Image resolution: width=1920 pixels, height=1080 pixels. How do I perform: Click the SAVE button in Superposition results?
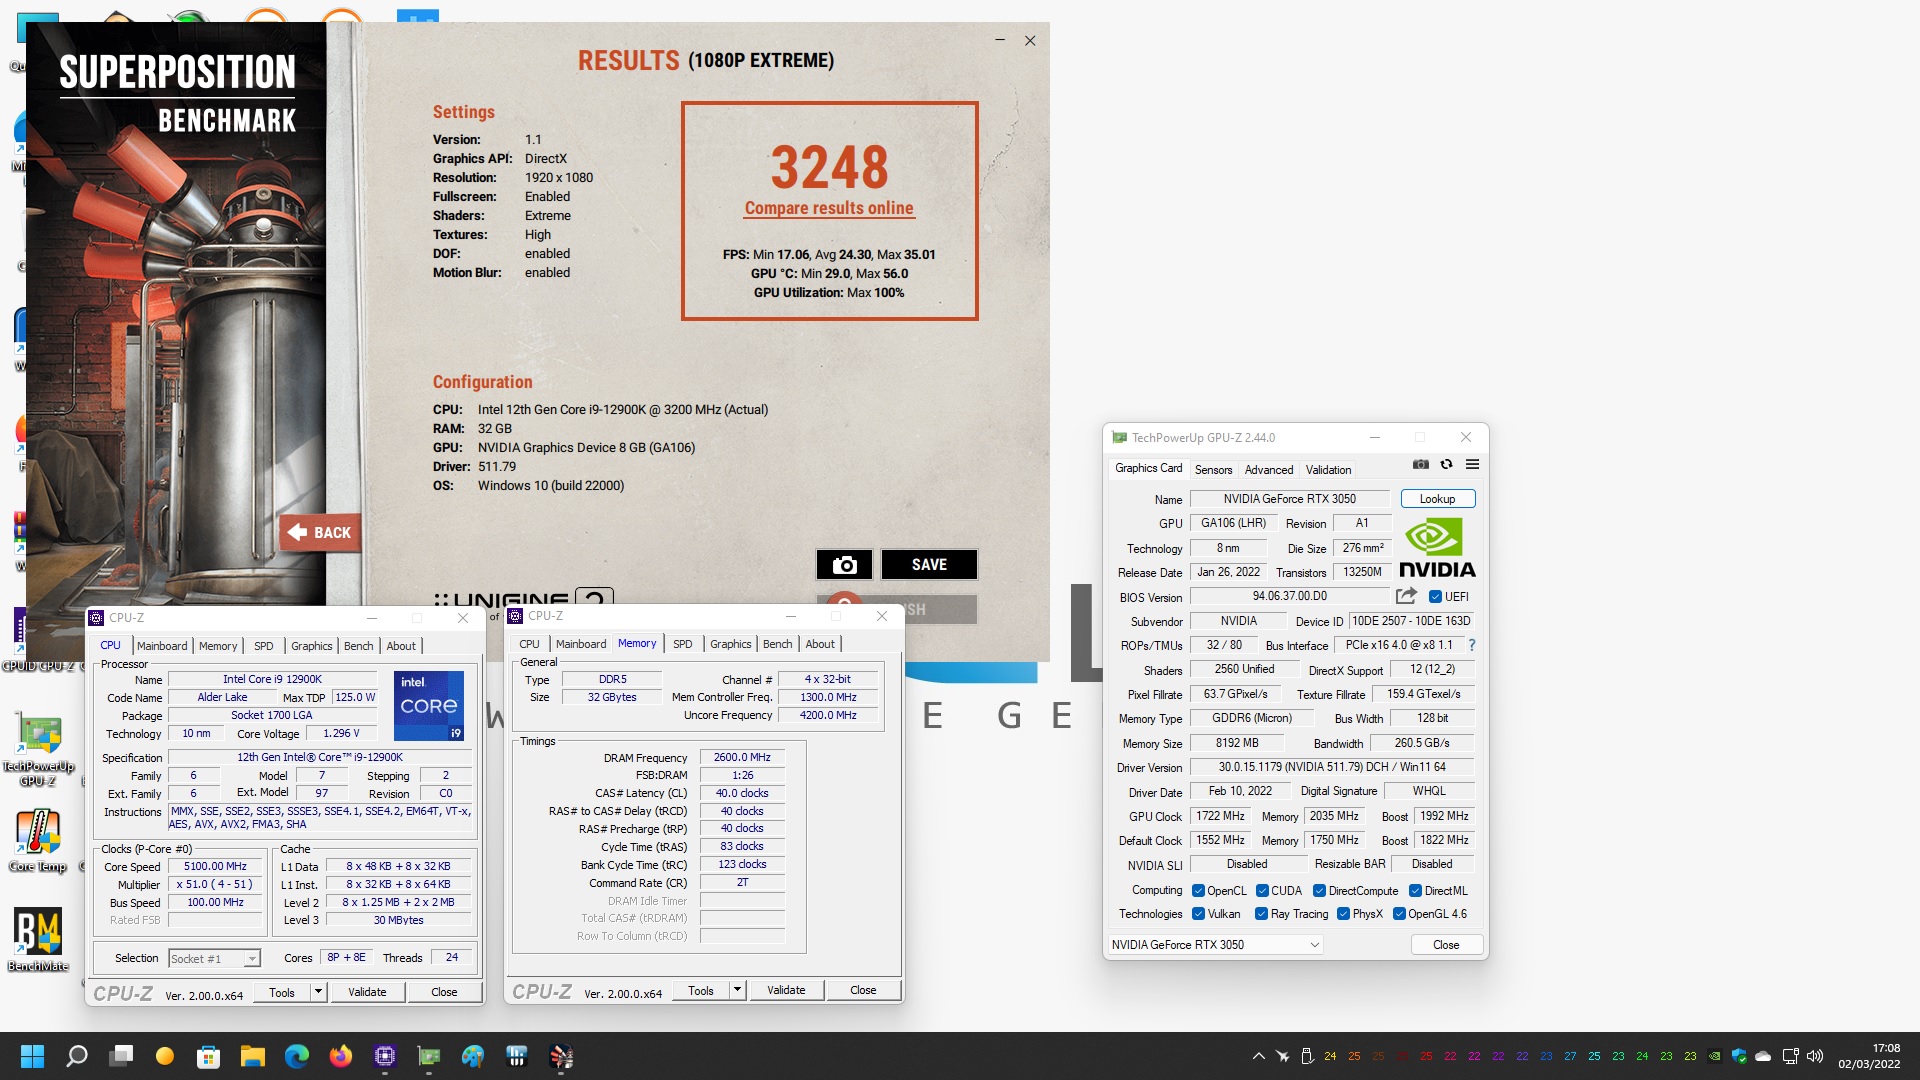tap(929, 565)
